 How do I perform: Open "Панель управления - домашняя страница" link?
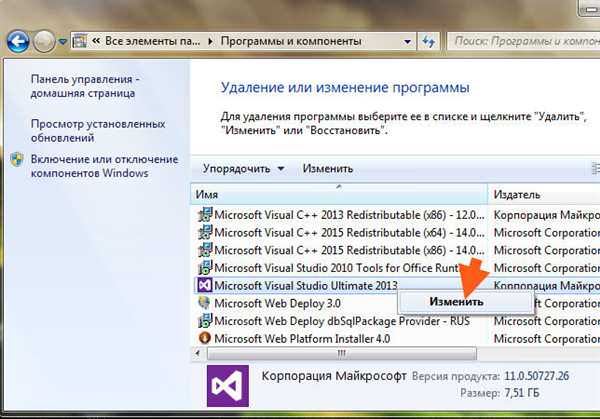pos(85,86)
